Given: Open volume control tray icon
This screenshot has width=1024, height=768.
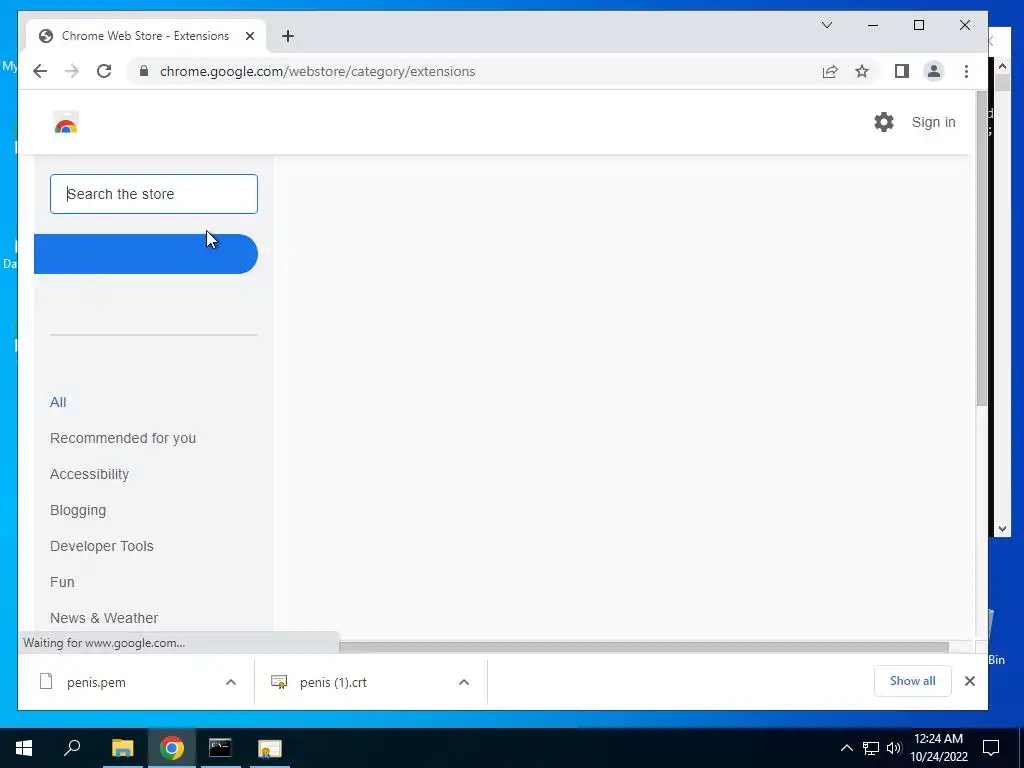Looking at the screenshot, I should [x=894, y=748].
